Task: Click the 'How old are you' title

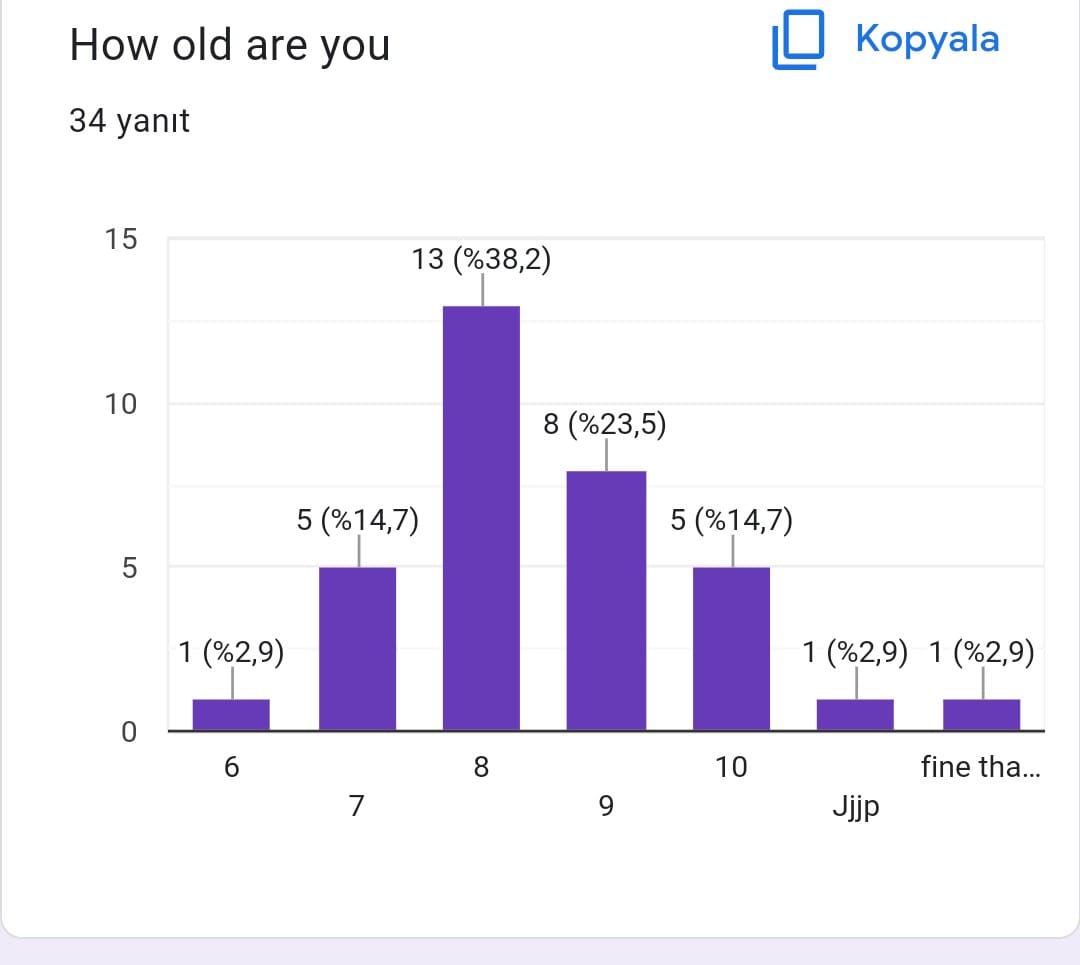Action: [x=229, y=46]
